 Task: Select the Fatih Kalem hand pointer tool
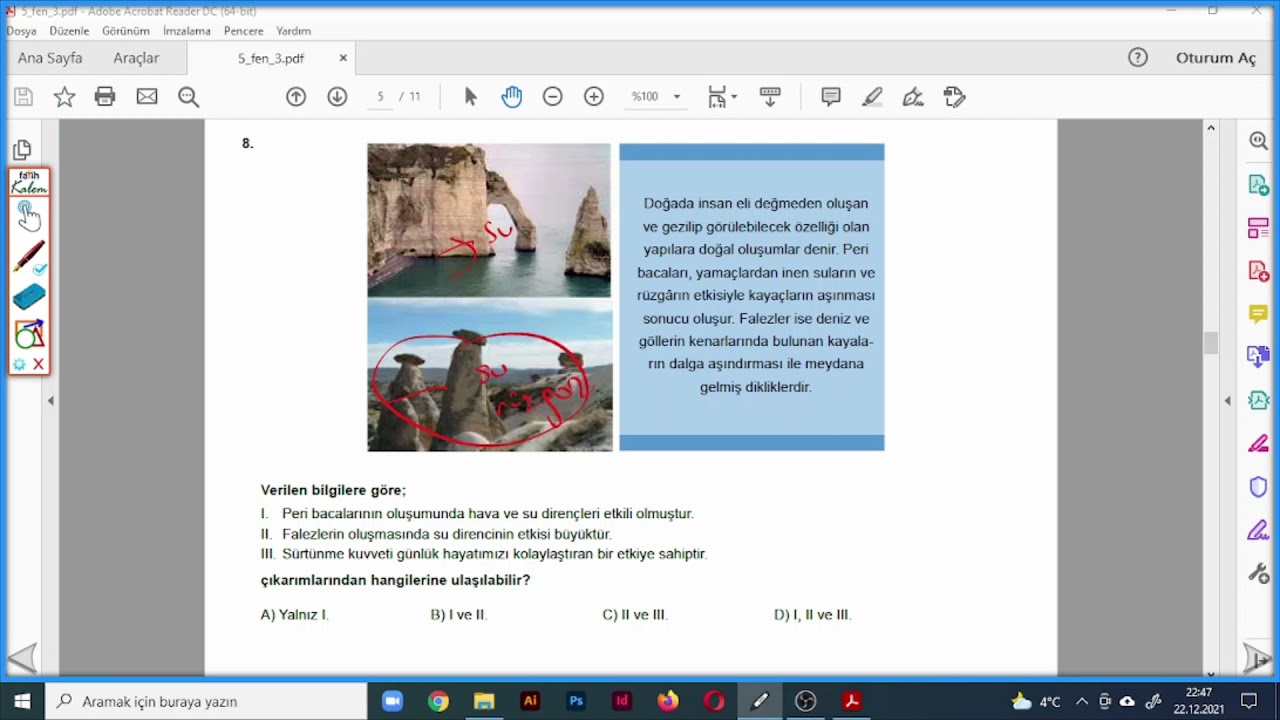pos(28,216)
